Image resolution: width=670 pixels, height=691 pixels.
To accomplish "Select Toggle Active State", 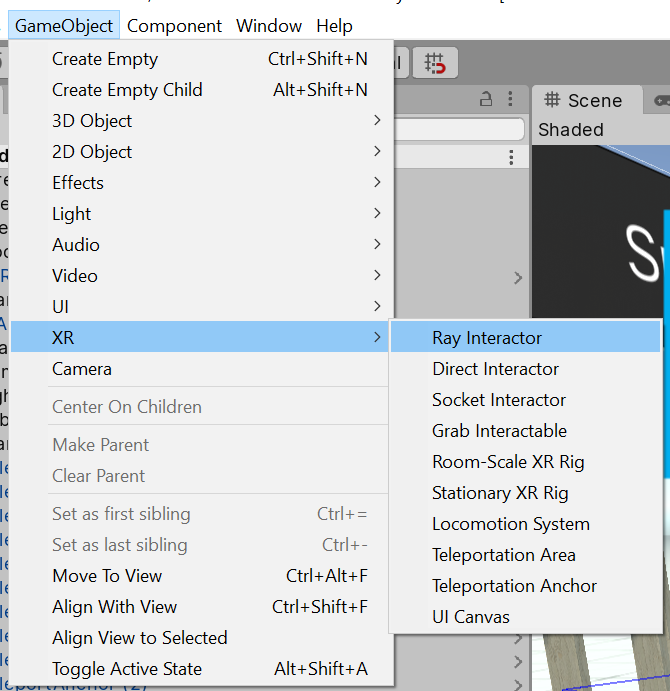I will (x=201, y=669).
